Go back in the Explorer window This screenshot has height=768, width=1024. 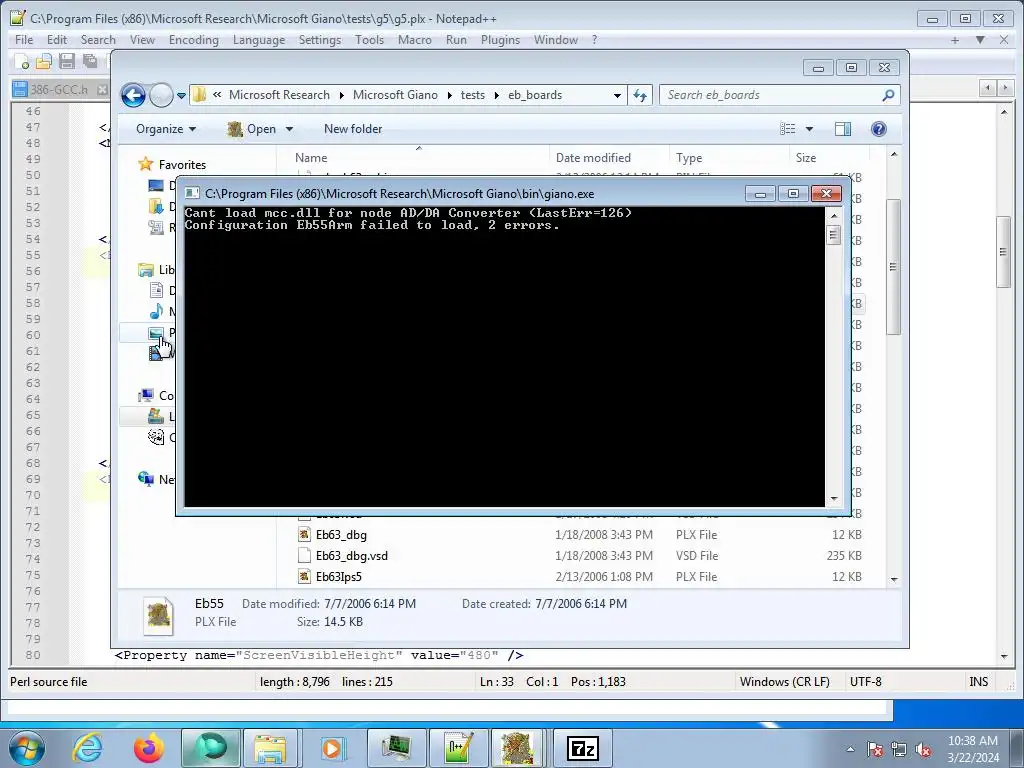(x=133, y=95)
